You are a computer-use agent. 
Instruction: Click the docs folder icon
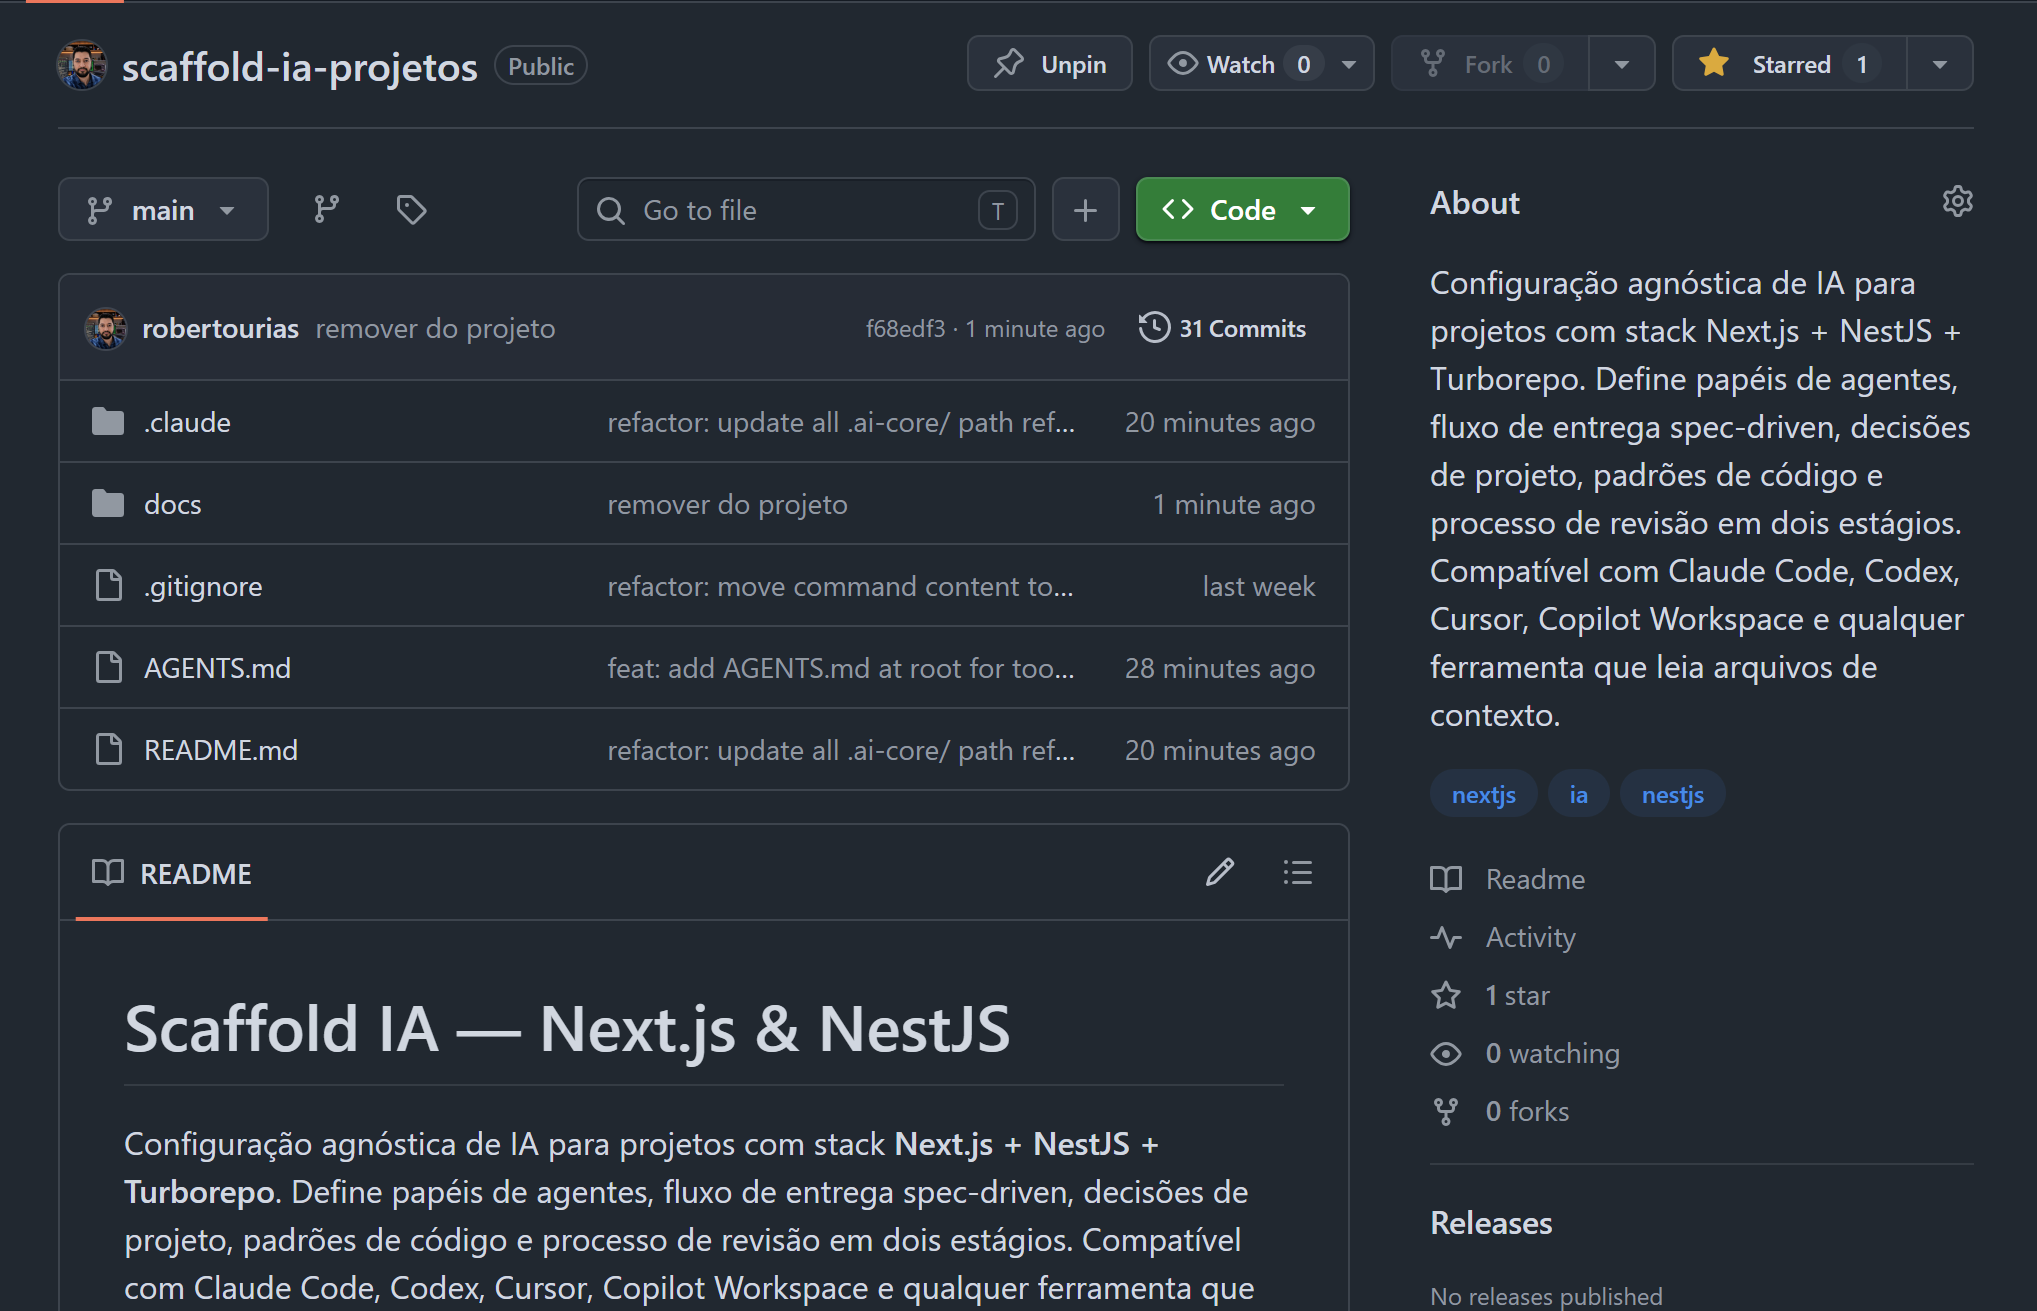pos(108,504)
